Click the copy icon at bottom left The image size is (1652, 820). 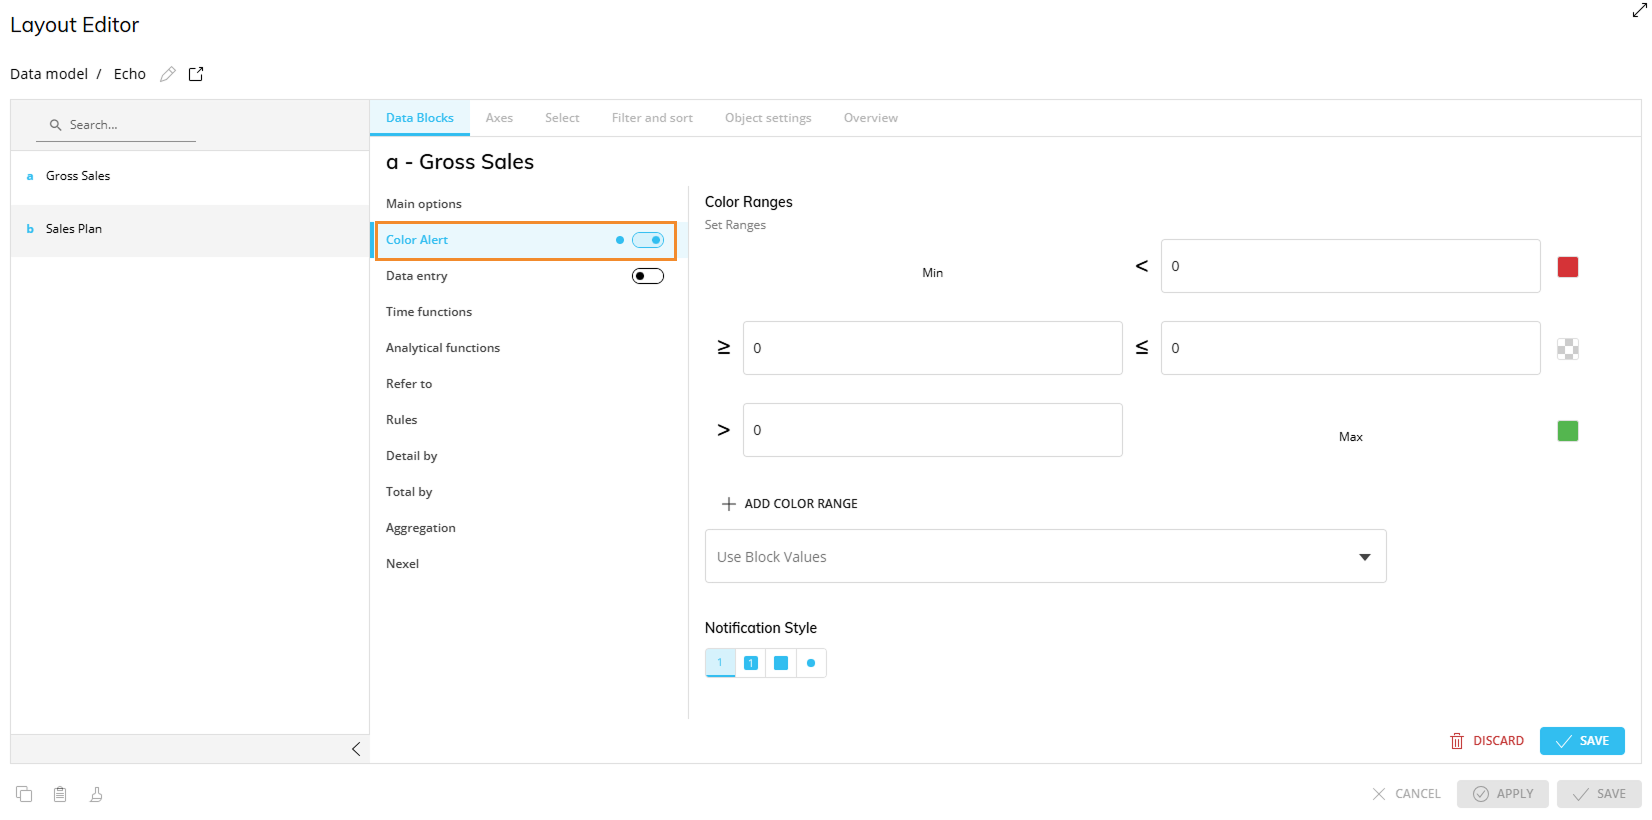coord(24,794)
